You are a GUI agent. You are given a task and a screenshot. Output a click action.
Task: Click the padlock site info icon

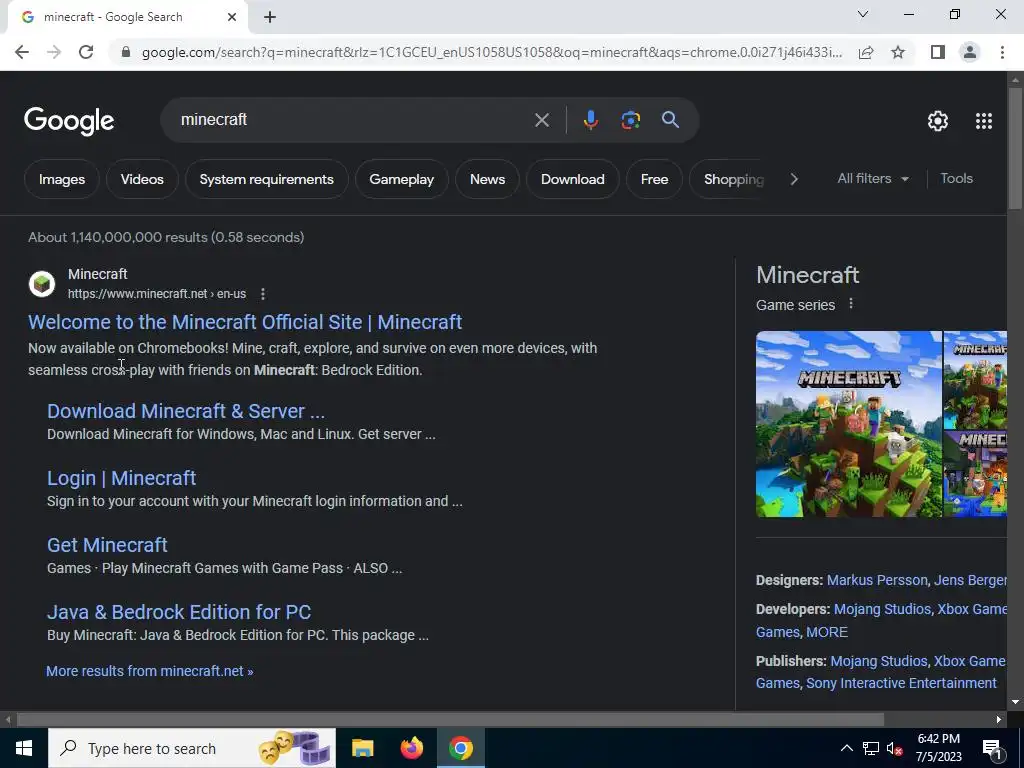pyautogui.click(x=126, y=52)
